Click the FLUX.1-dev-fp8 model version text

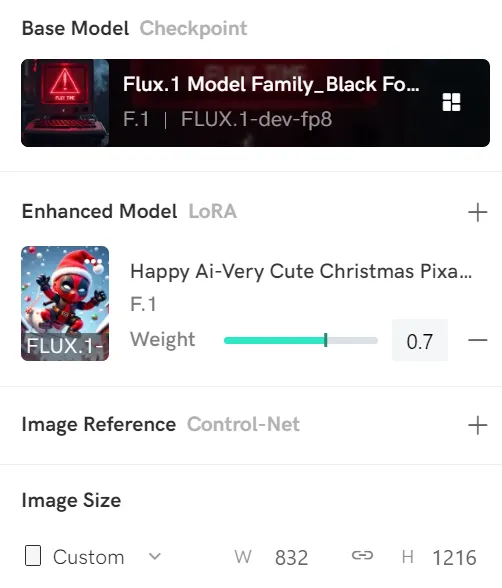pyautogui.click(x=256, y=119)
